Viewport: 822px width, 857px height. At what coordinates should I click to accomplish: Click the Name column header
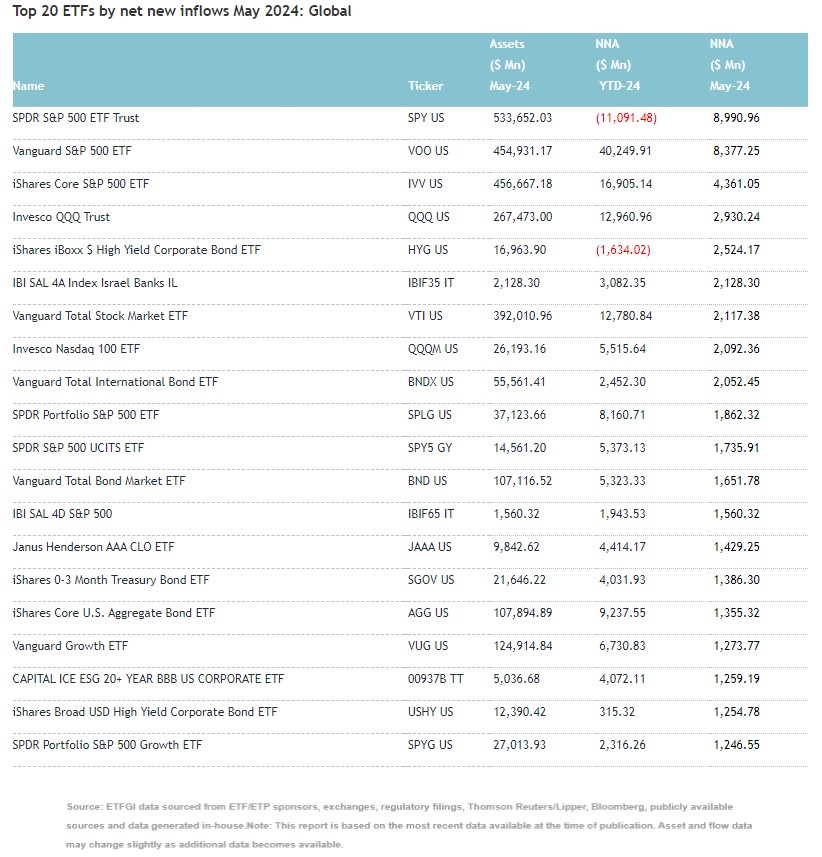(29, 86)
